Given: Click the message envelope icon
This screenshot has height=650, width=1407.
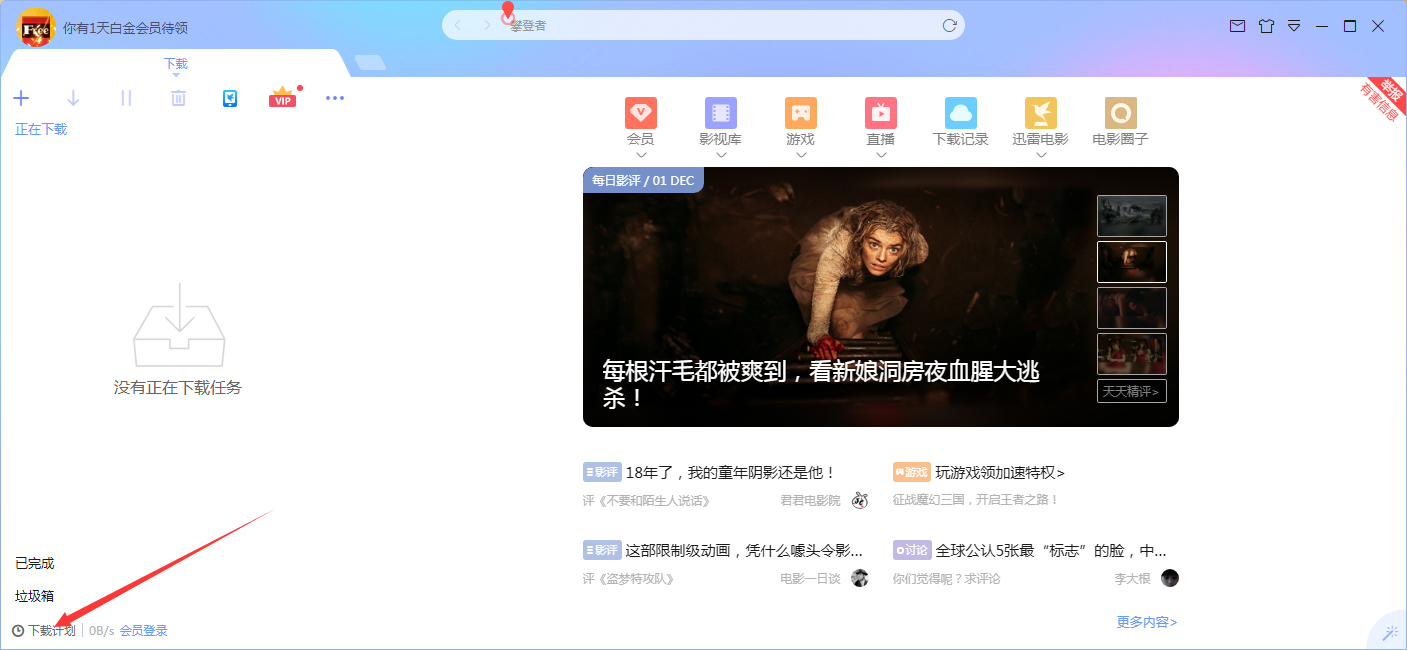Looking at the screenshot, I should [1235, 28].
